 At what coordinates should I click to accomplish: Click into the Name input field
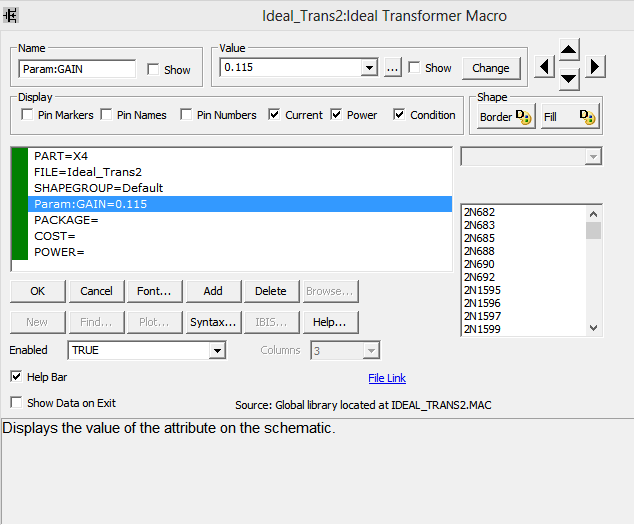pos(77,69)
